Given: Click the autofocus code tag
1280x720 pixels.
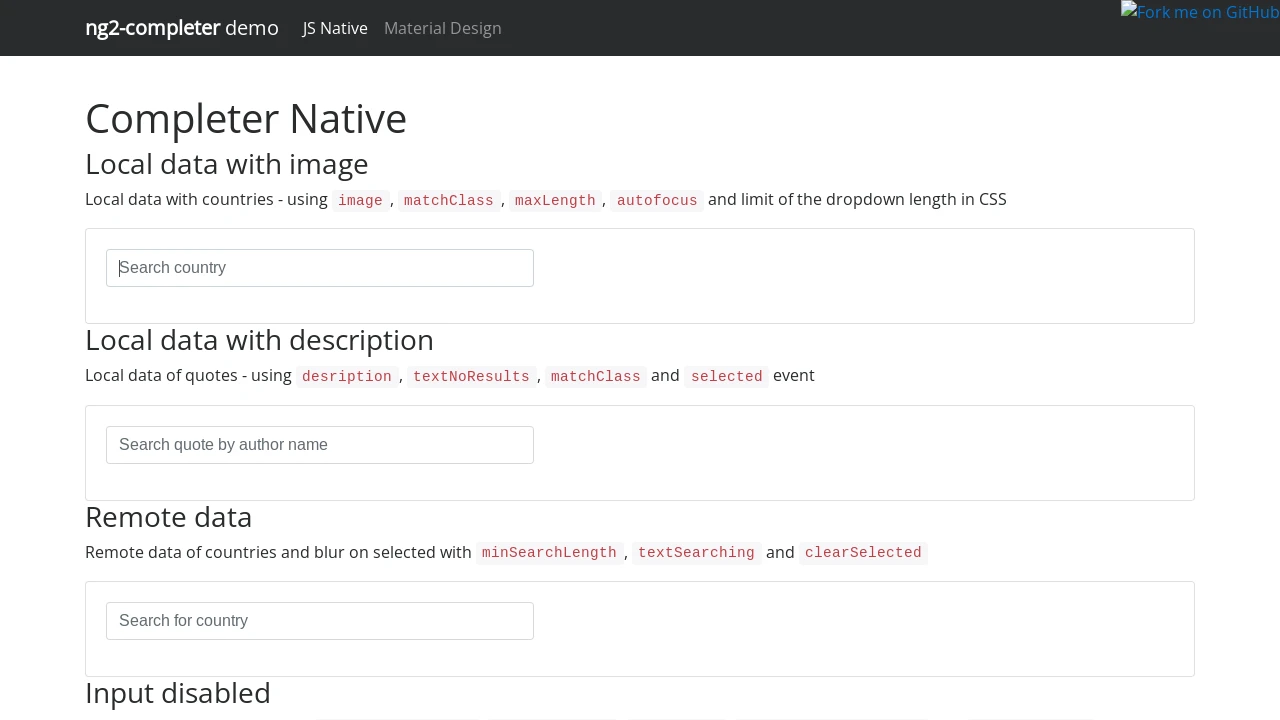Looking at the screenshot, I should pos(657,201).
